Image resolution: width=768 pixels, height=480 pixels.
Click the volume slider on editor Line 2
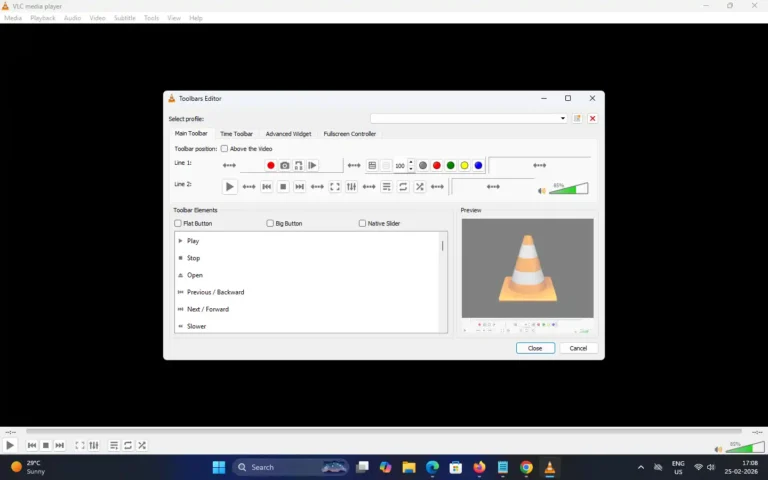568,189
